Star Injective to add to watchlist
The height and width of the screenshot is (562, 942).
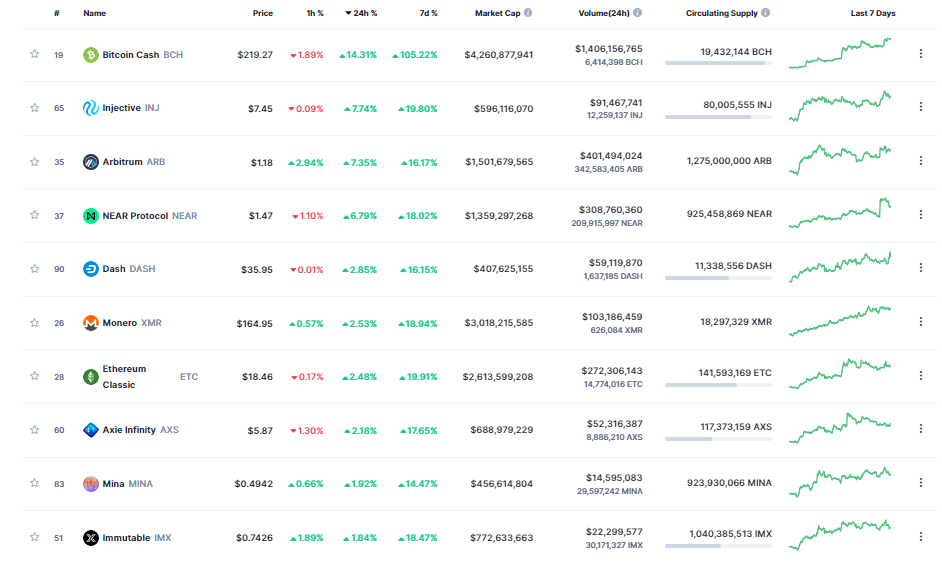35,108
